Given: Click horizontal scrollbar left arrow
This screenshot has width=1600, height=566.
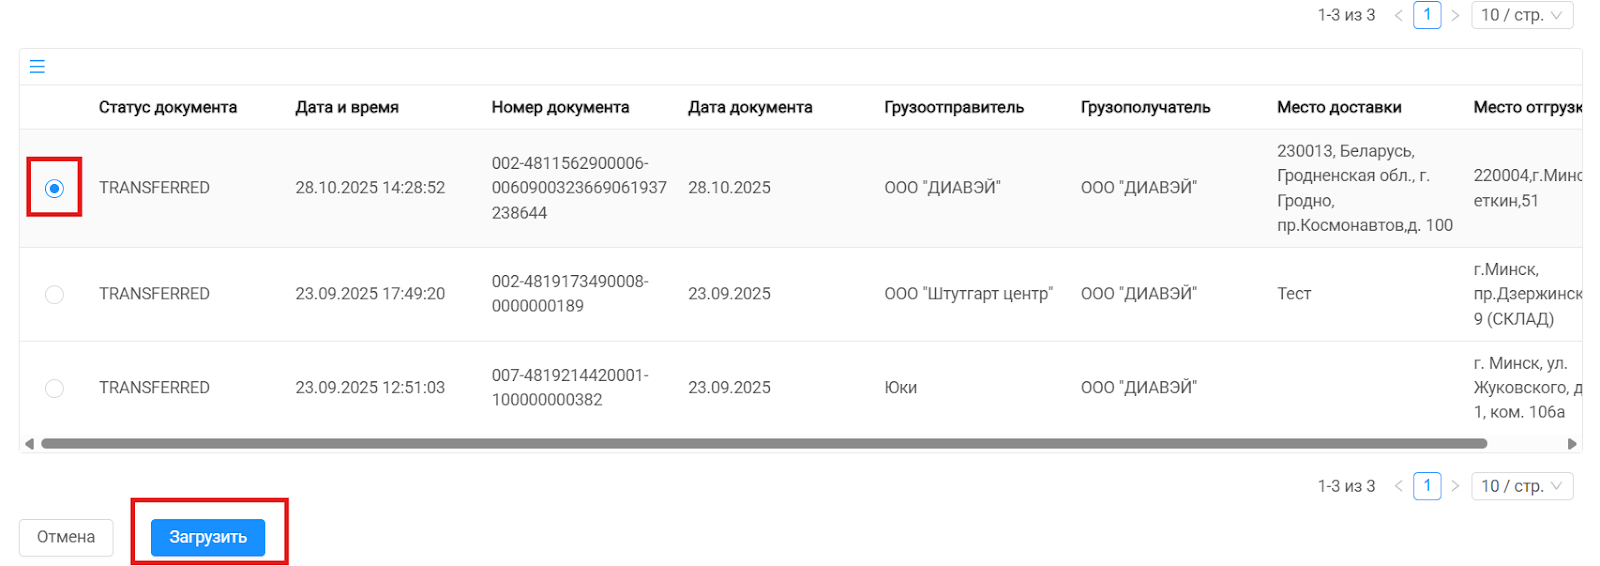Looking at the screenshot, I should pyautogui.click(x=29, y=444).
